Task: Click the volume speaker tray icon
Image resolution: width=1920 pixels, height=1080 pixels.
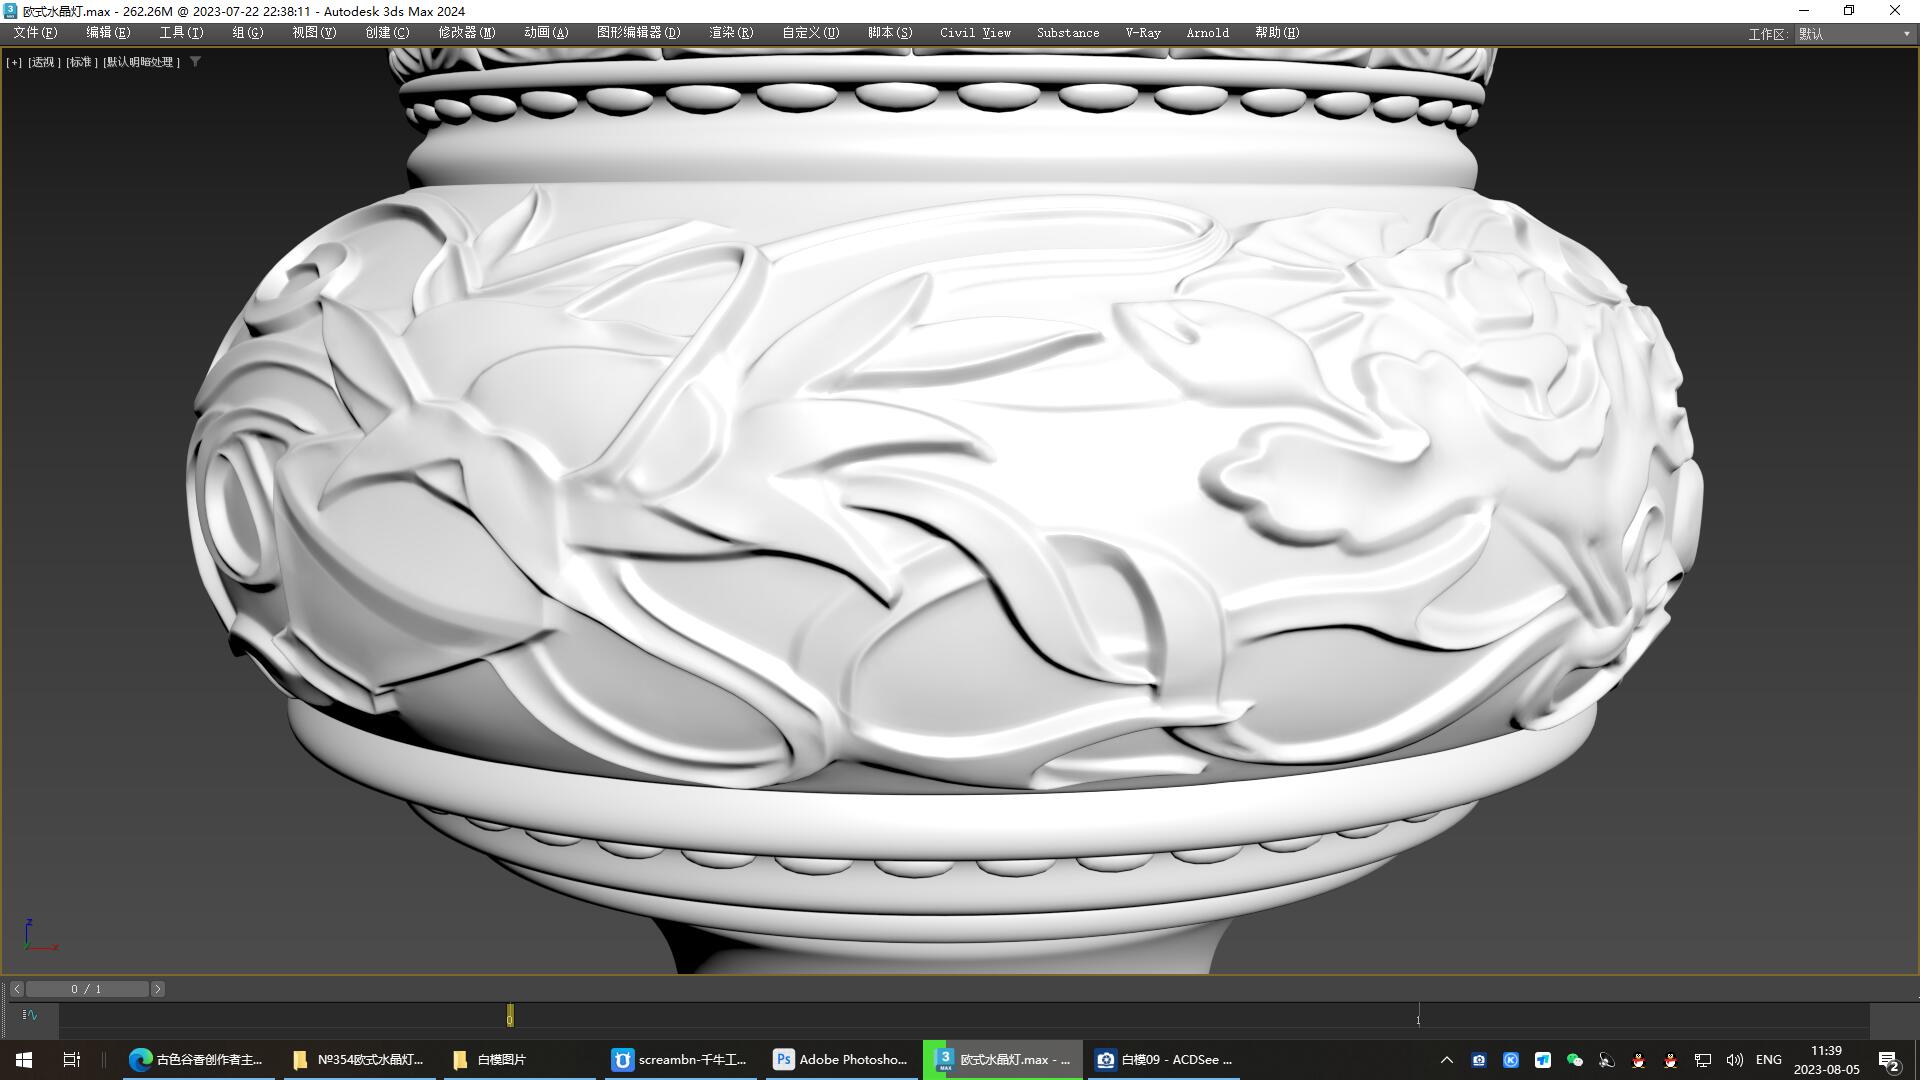Action: pyautogui.click(x=1734, y=1060)
